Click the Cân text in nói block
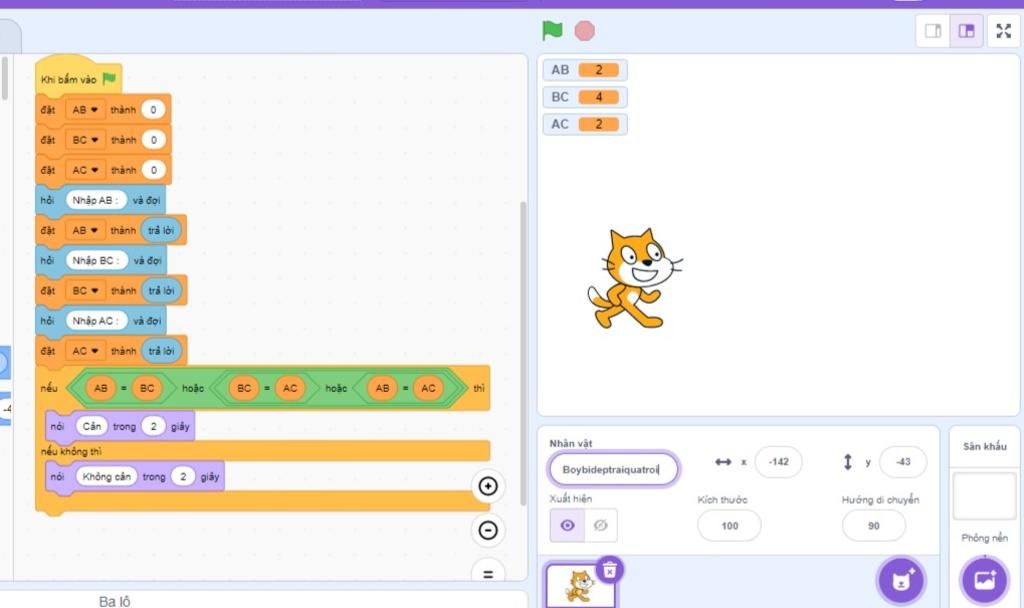1024x608 pixels. [x=91, y=426]
